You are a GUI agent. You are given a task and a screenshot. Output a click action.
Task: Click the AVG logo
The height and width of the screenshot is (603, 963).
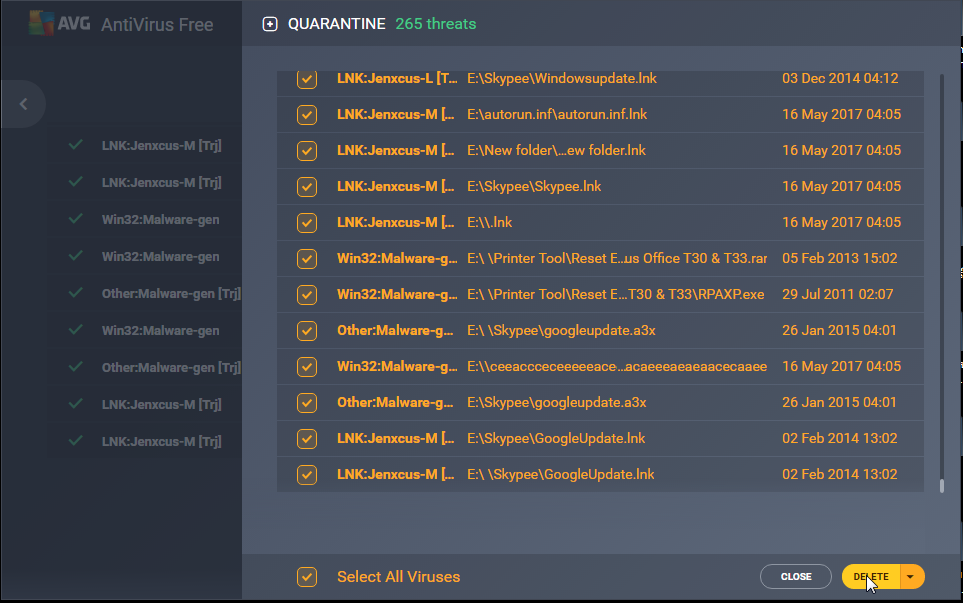click(x=60, y=23)
